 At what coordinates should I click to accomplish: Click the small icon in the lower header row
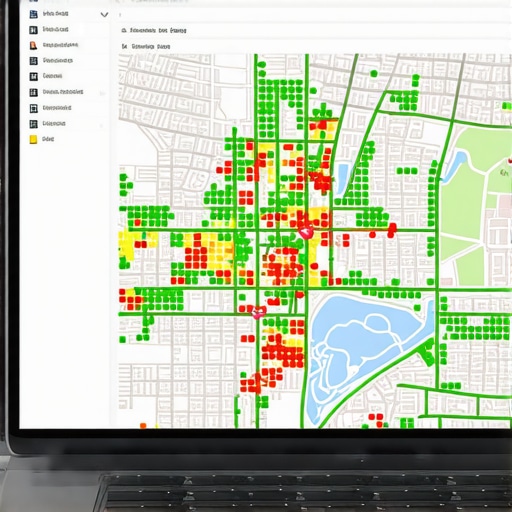[x=124, y=46]
